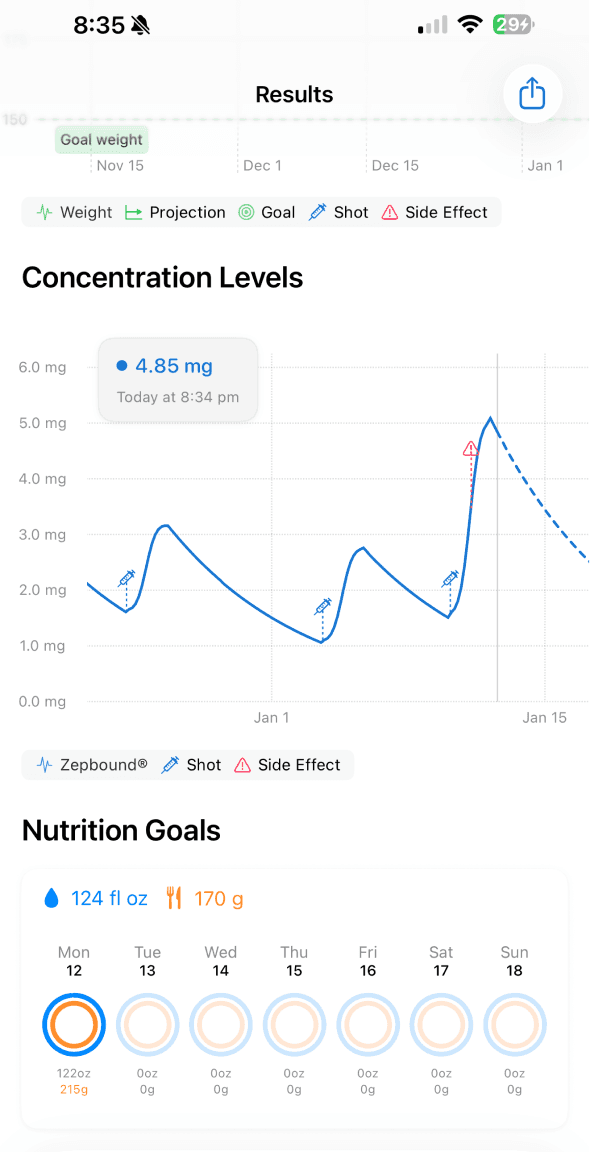Click the Zepbound waveform icon in the lower legend
The image size is (590, 1152).
click(x=44, y=764)
